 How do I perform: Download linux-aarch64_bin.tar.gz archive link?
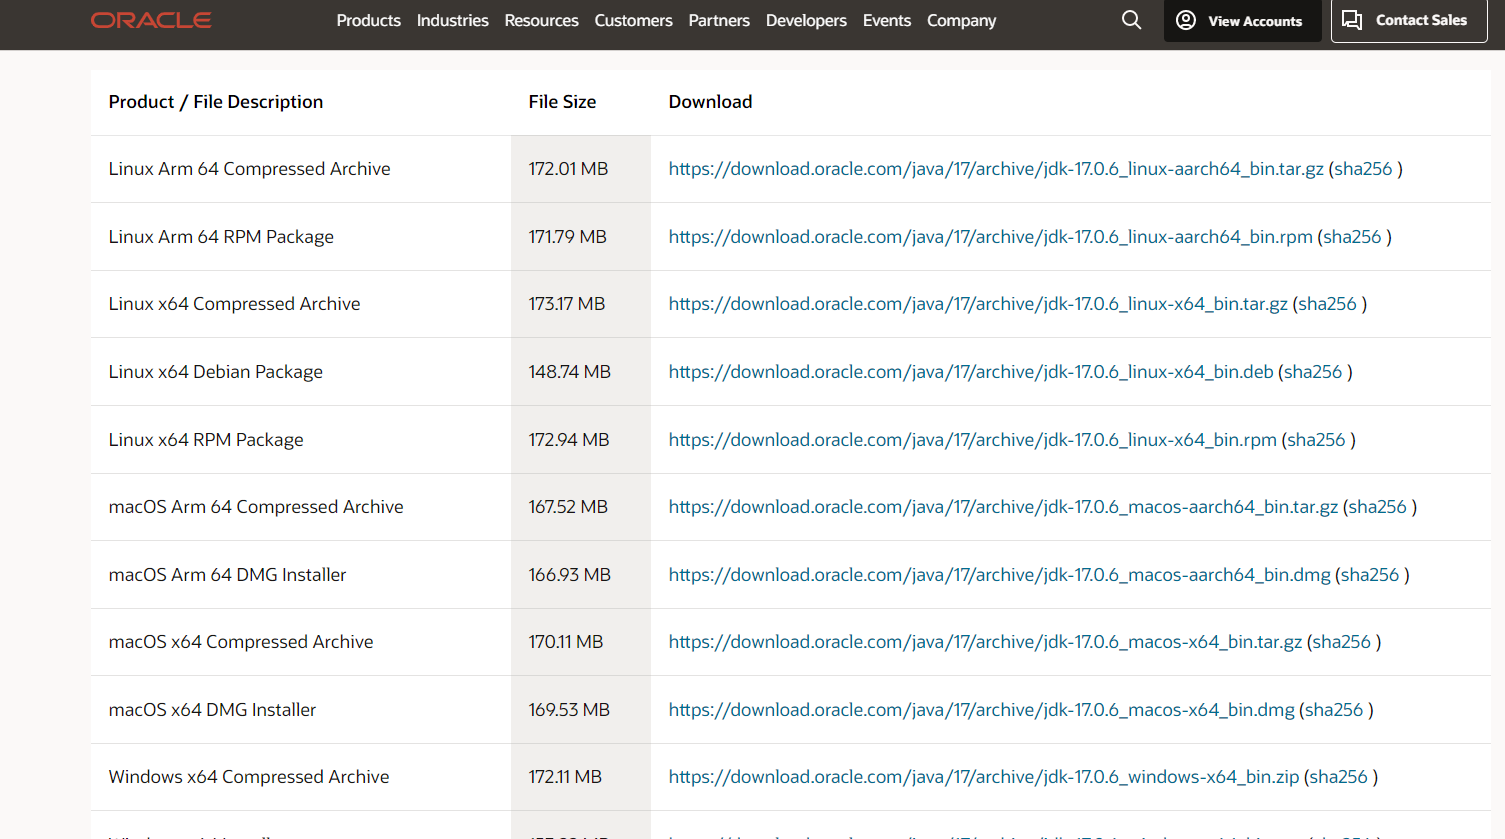[996, 169]
